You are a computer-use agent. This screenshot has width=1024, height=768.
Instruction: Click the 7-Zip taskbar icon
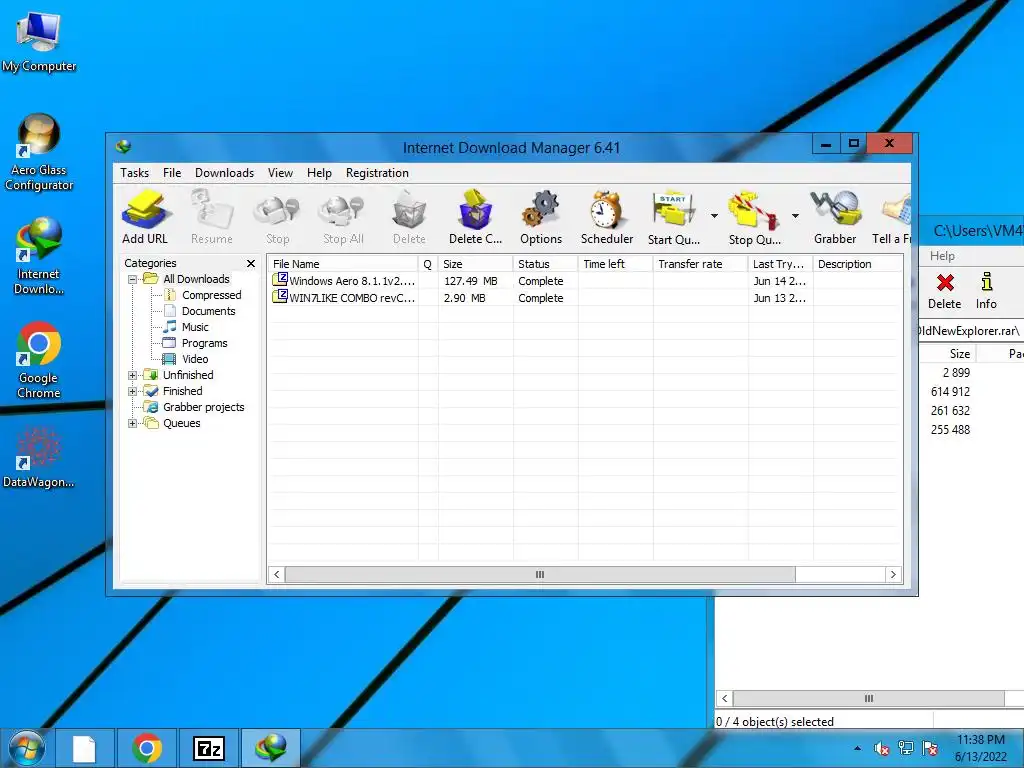point(209,748)
